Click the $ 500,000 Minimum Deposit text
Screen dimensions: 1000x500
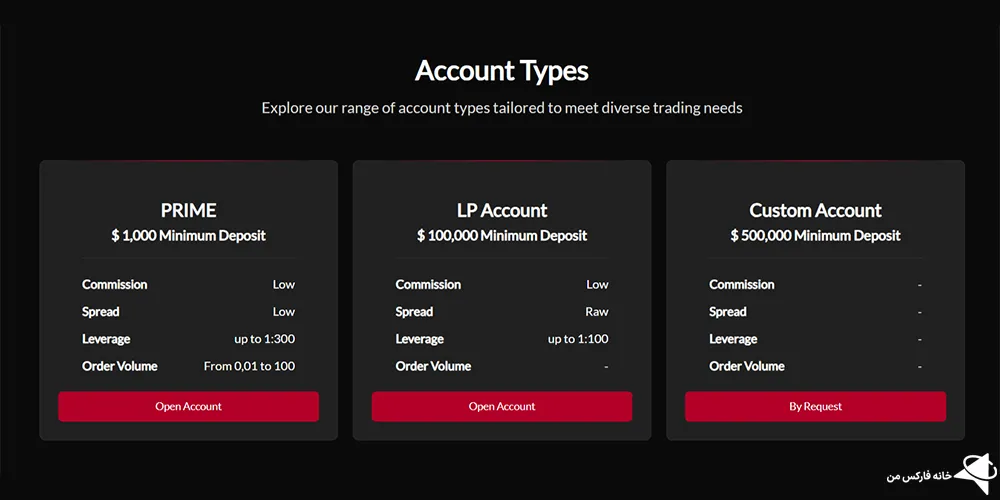(815, 236)
